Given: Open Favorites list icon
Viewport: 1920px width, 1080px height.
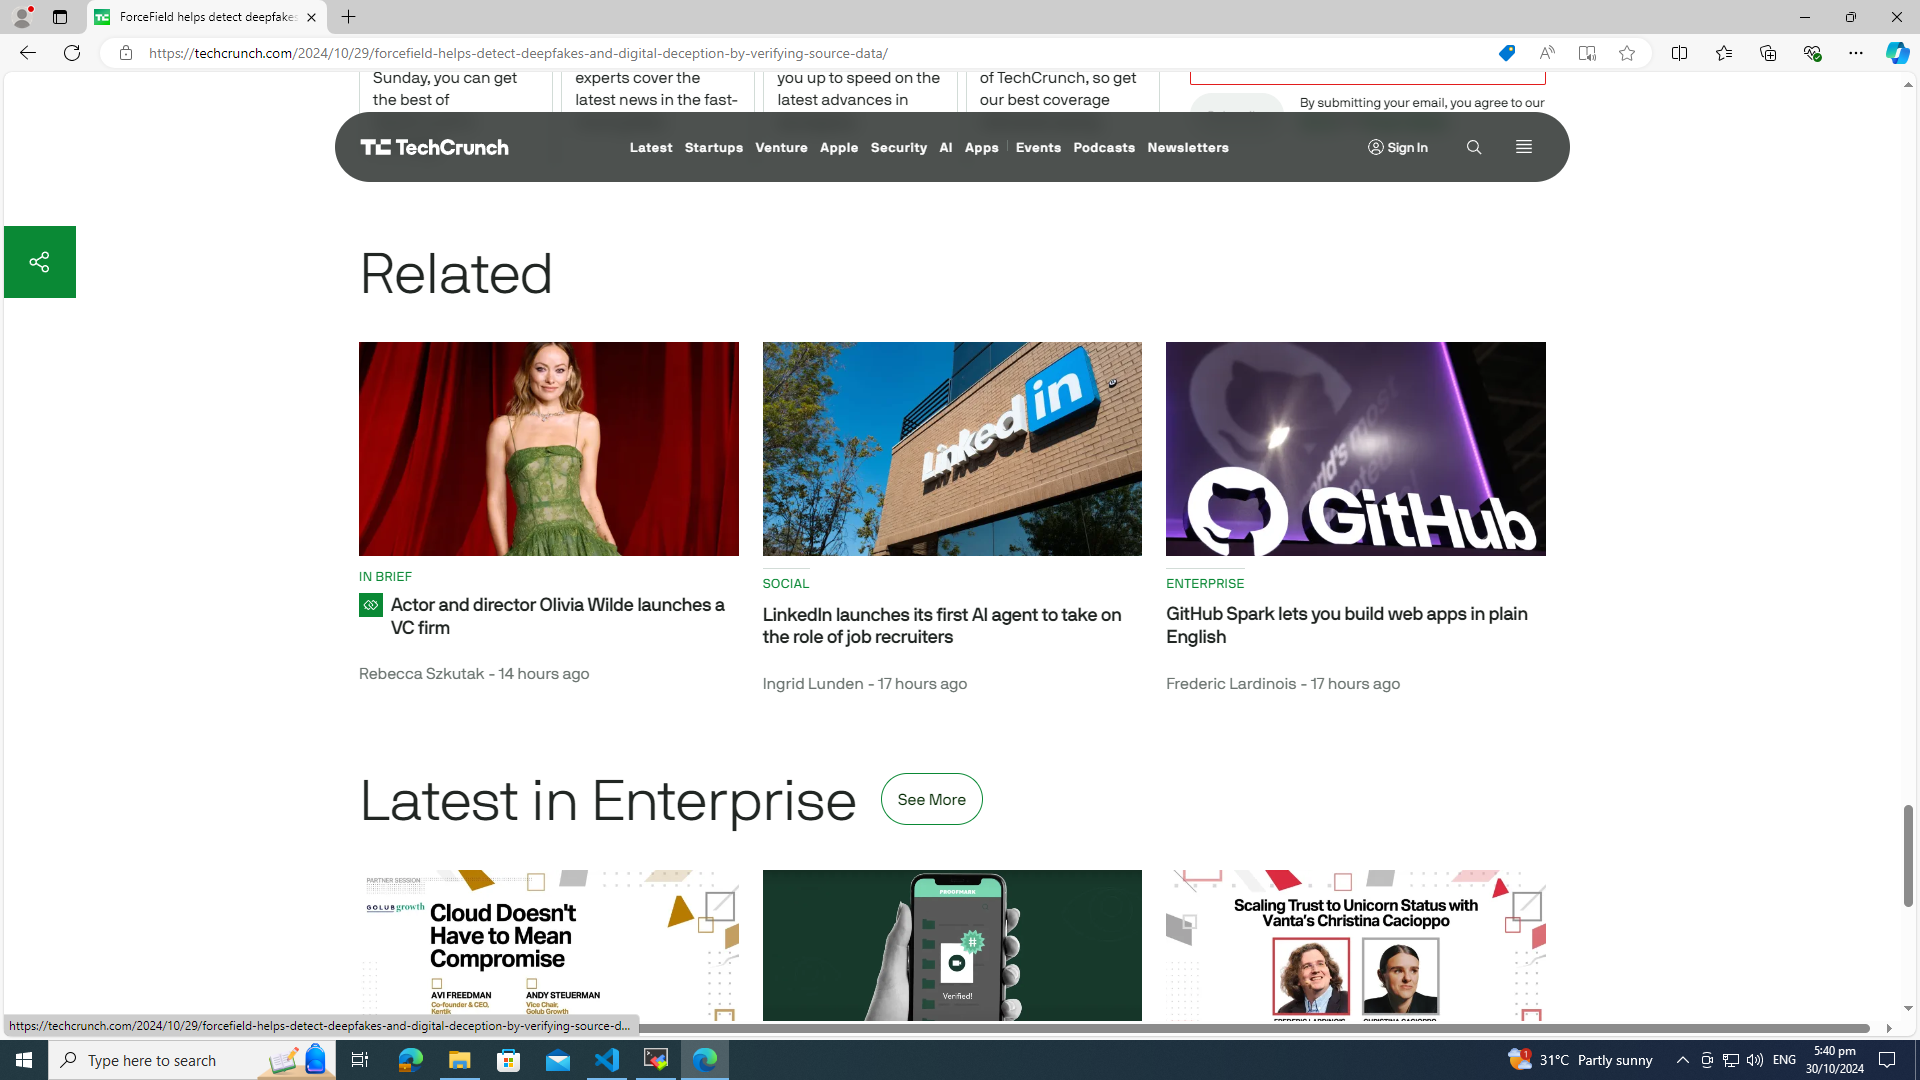Looking at the screenshot, I should 1723,53.
